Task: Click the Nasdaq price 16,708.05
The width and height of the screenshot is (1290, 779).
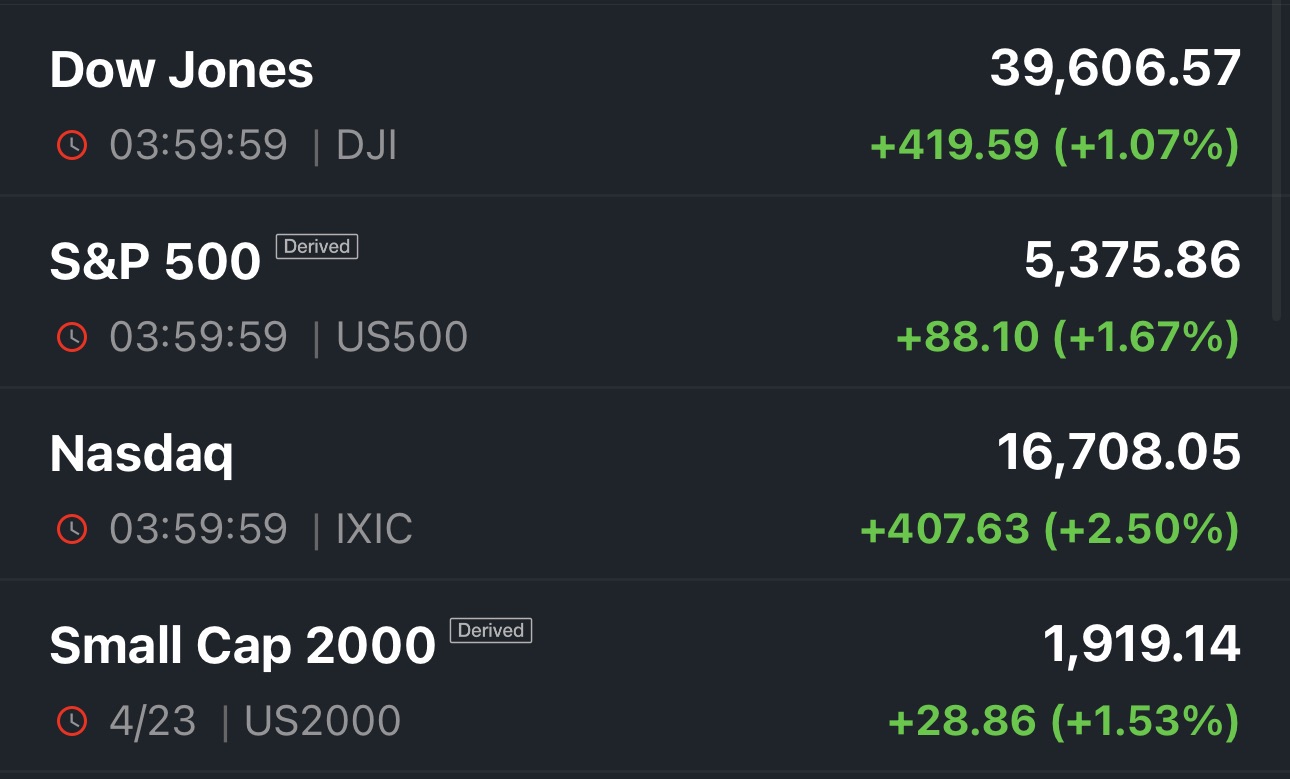Action: pos(1118,452)
